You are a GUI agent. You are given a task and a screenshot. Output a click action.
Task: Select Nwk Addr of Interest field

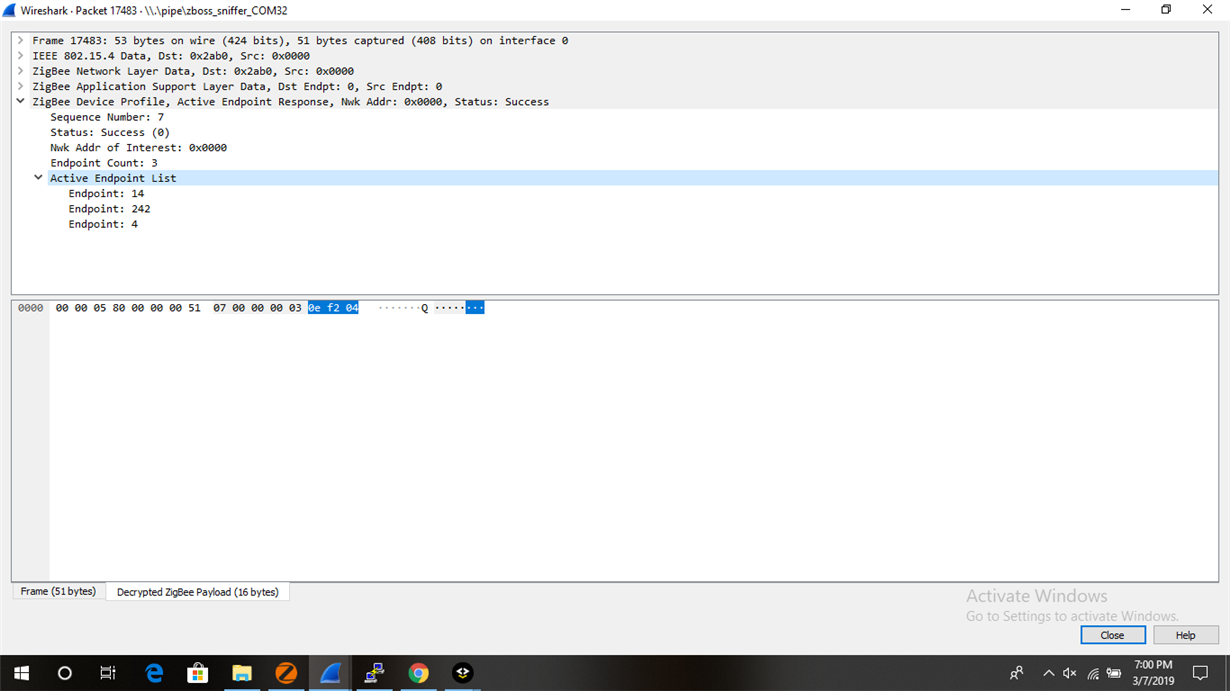tap(138, 147)
